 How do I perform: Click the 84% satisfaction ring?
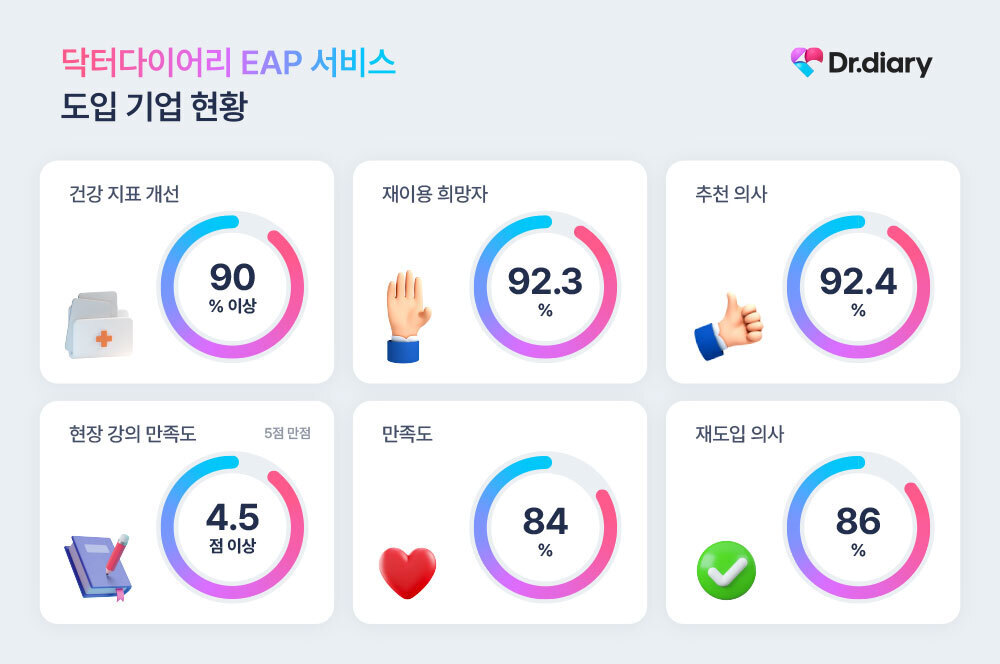pyautogui.click(x=477, y=527)
